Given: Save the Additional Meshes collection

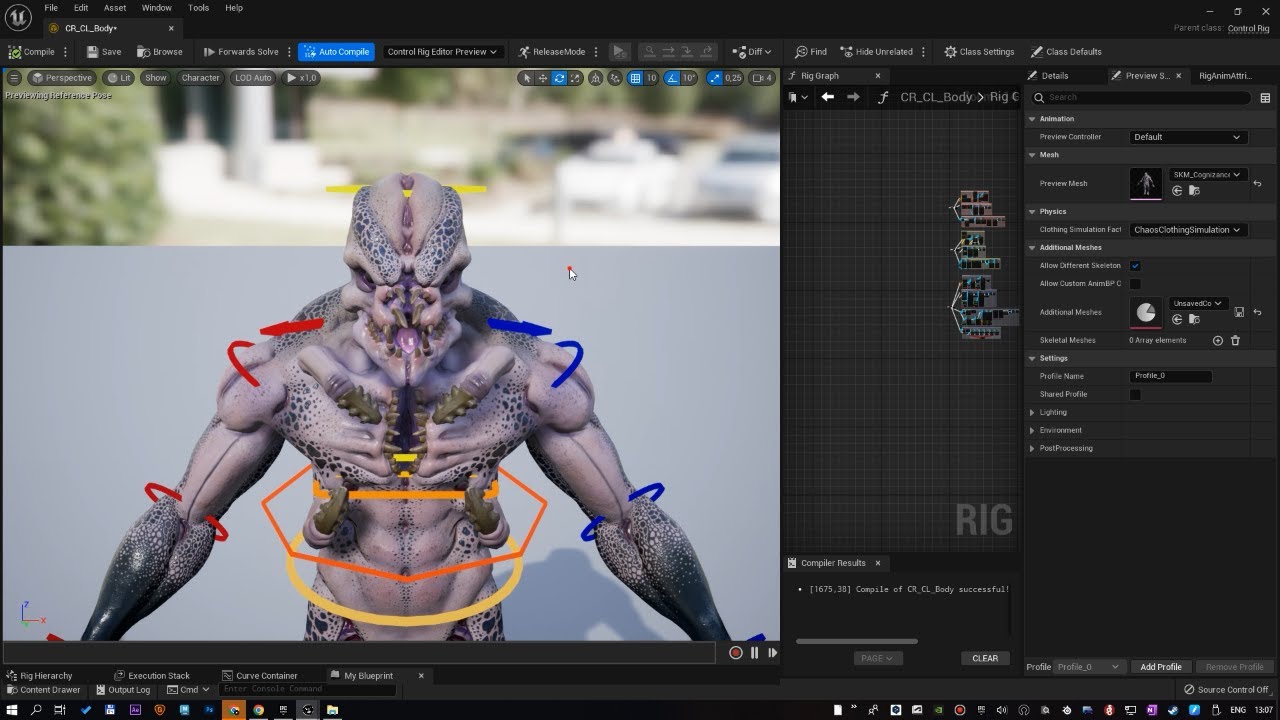Looking at the screenshot, I should coord(1240,312).
